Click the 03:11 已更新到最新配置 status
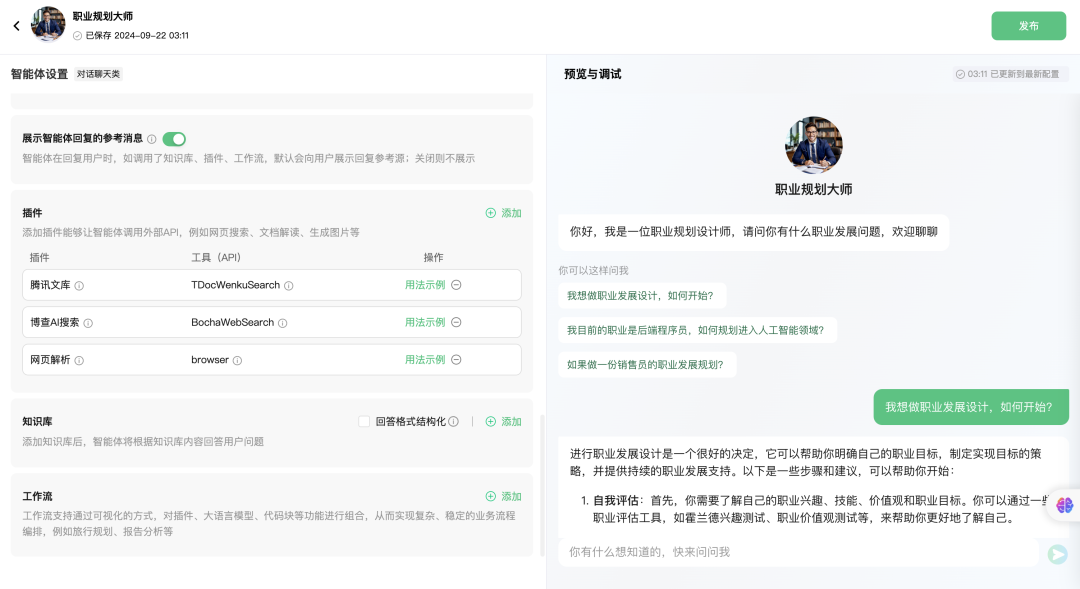The height and width of the screenshot is (589, 1080). pyautogui.click(x=1008, y=74)
